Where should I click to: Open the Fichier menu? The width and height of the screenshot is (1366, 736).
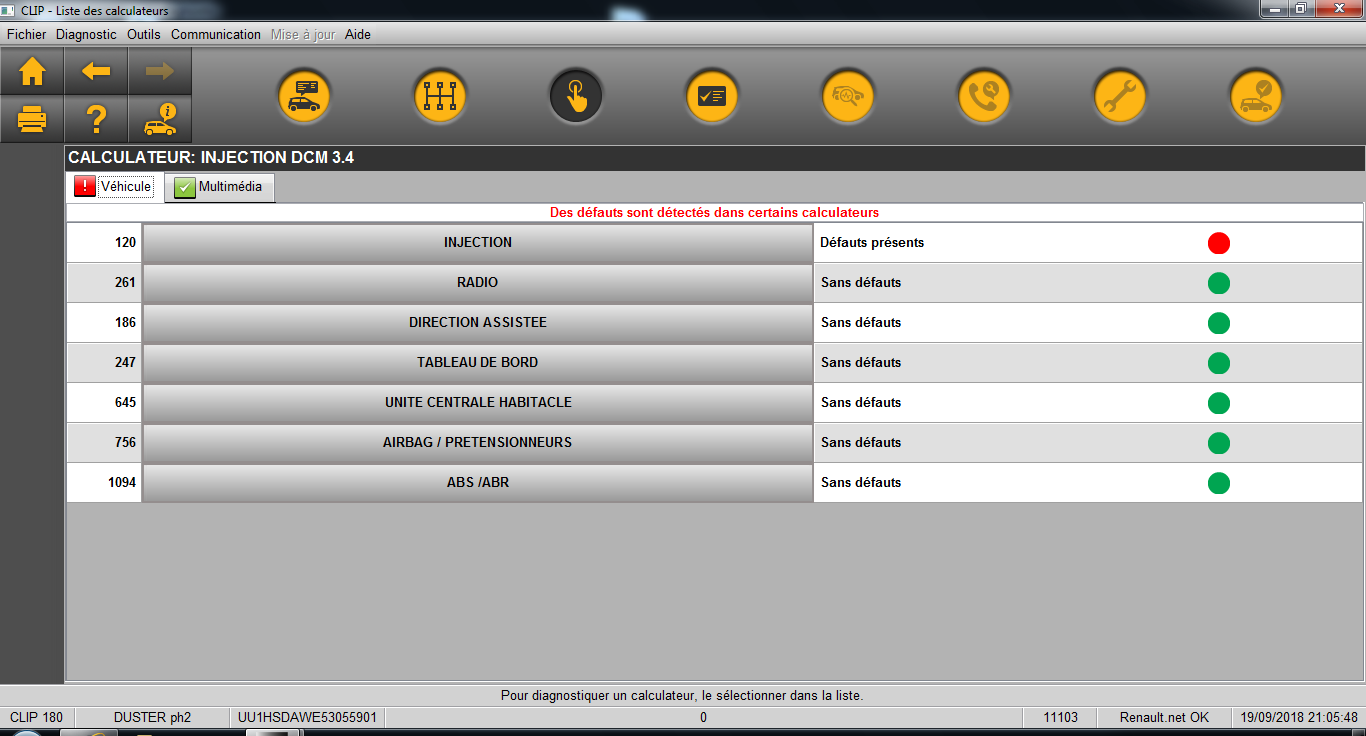[27, 34]
